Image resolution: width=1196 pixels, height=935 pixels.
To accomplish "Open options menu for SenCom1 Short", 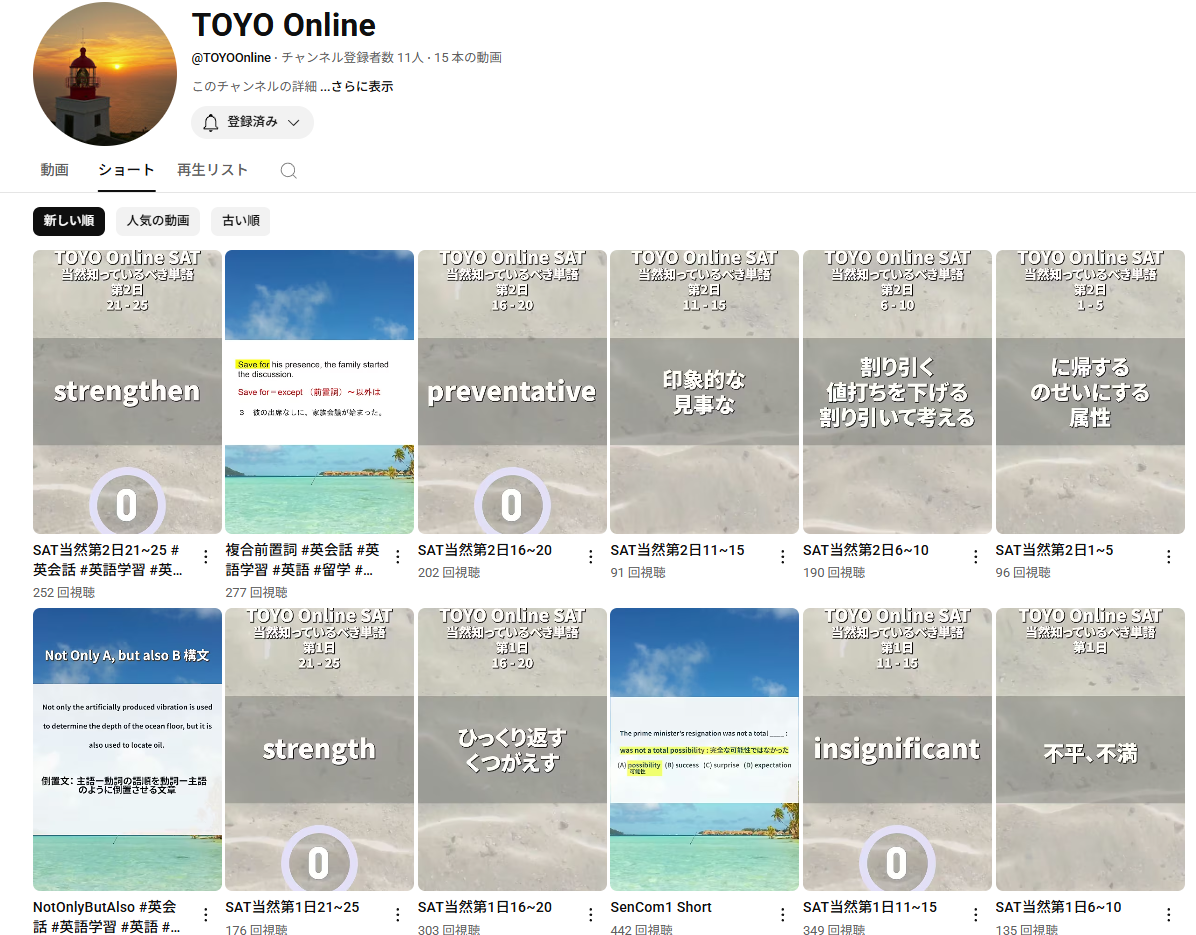I will point(783,914).
